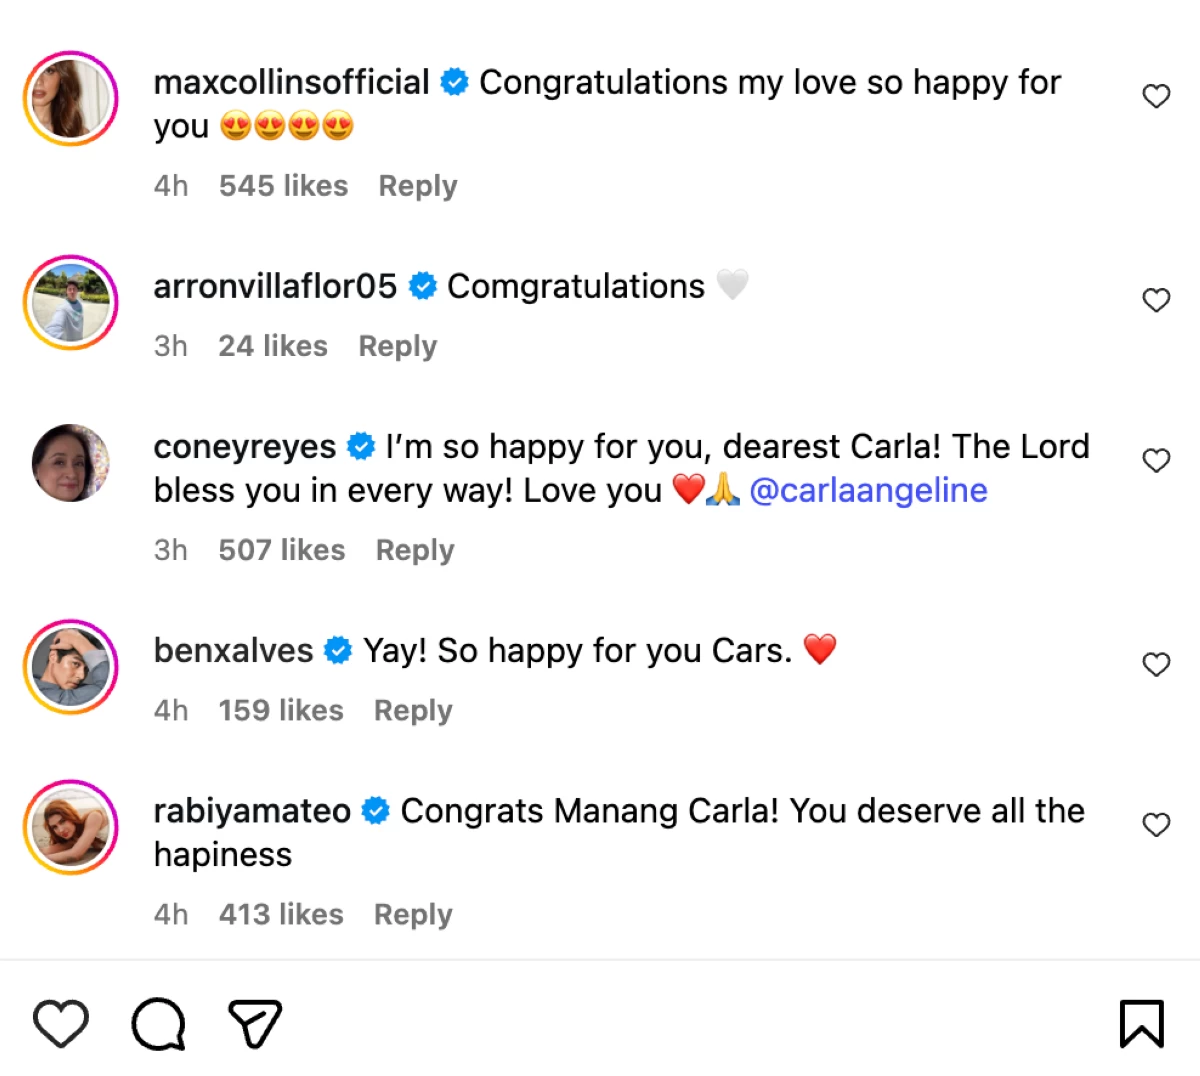
Task: Click Reply under coneyreyes comment
Action: click(414, 550)
